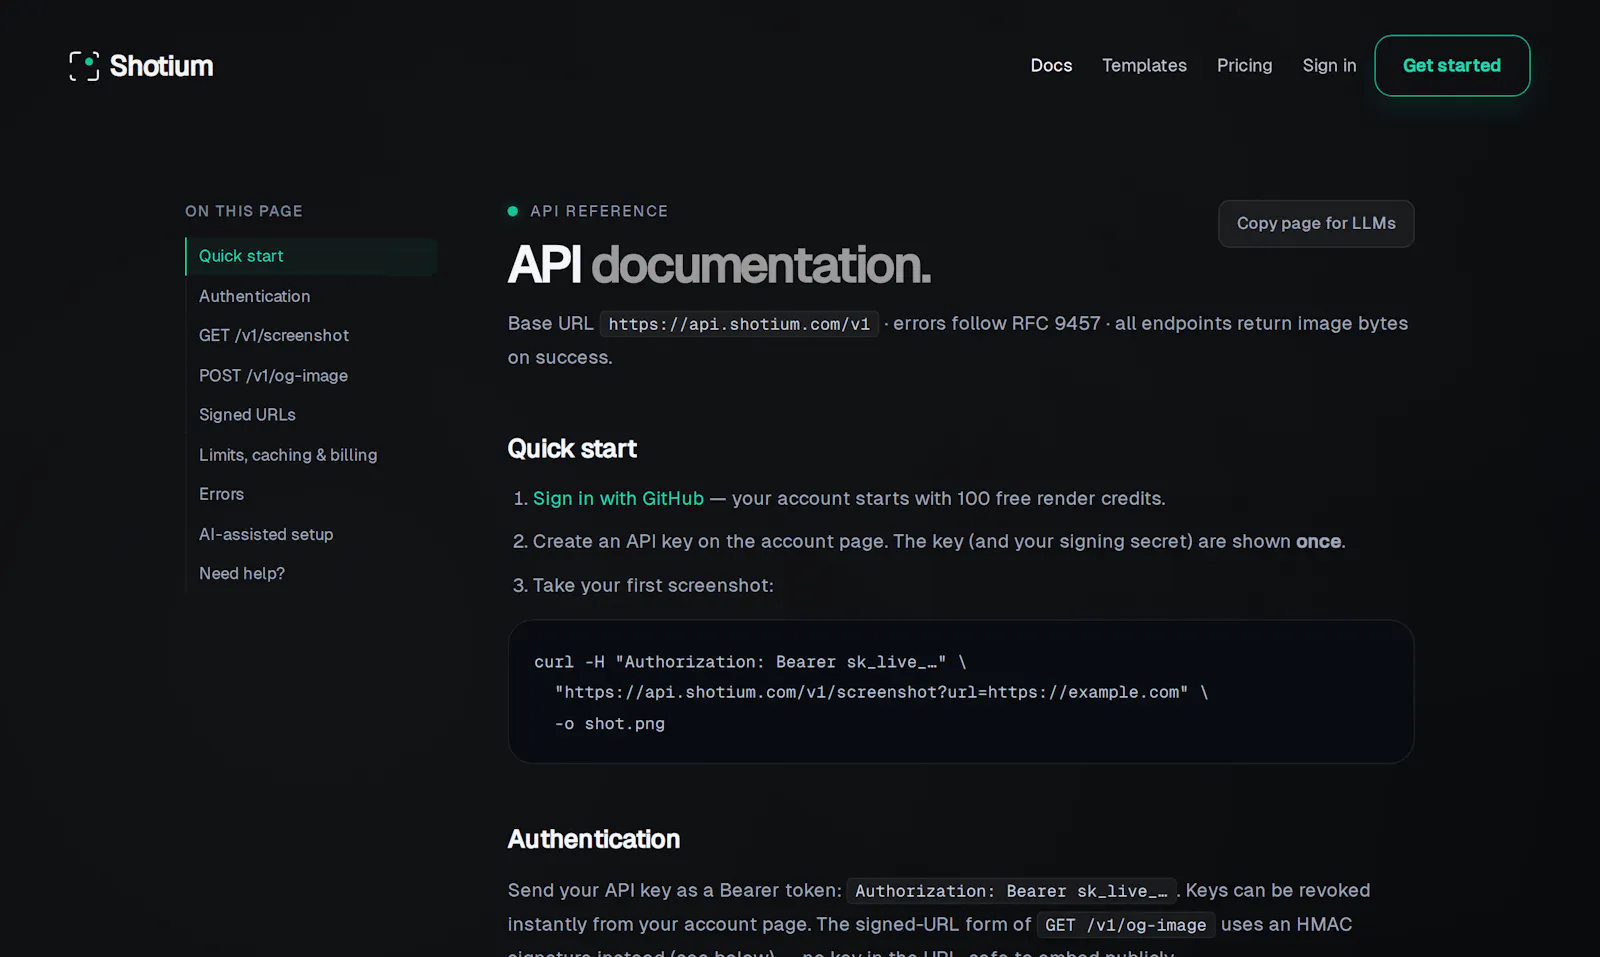The image size is (1600, 957).
Task: Go to the Pricing page
Action: point(1244,66)
